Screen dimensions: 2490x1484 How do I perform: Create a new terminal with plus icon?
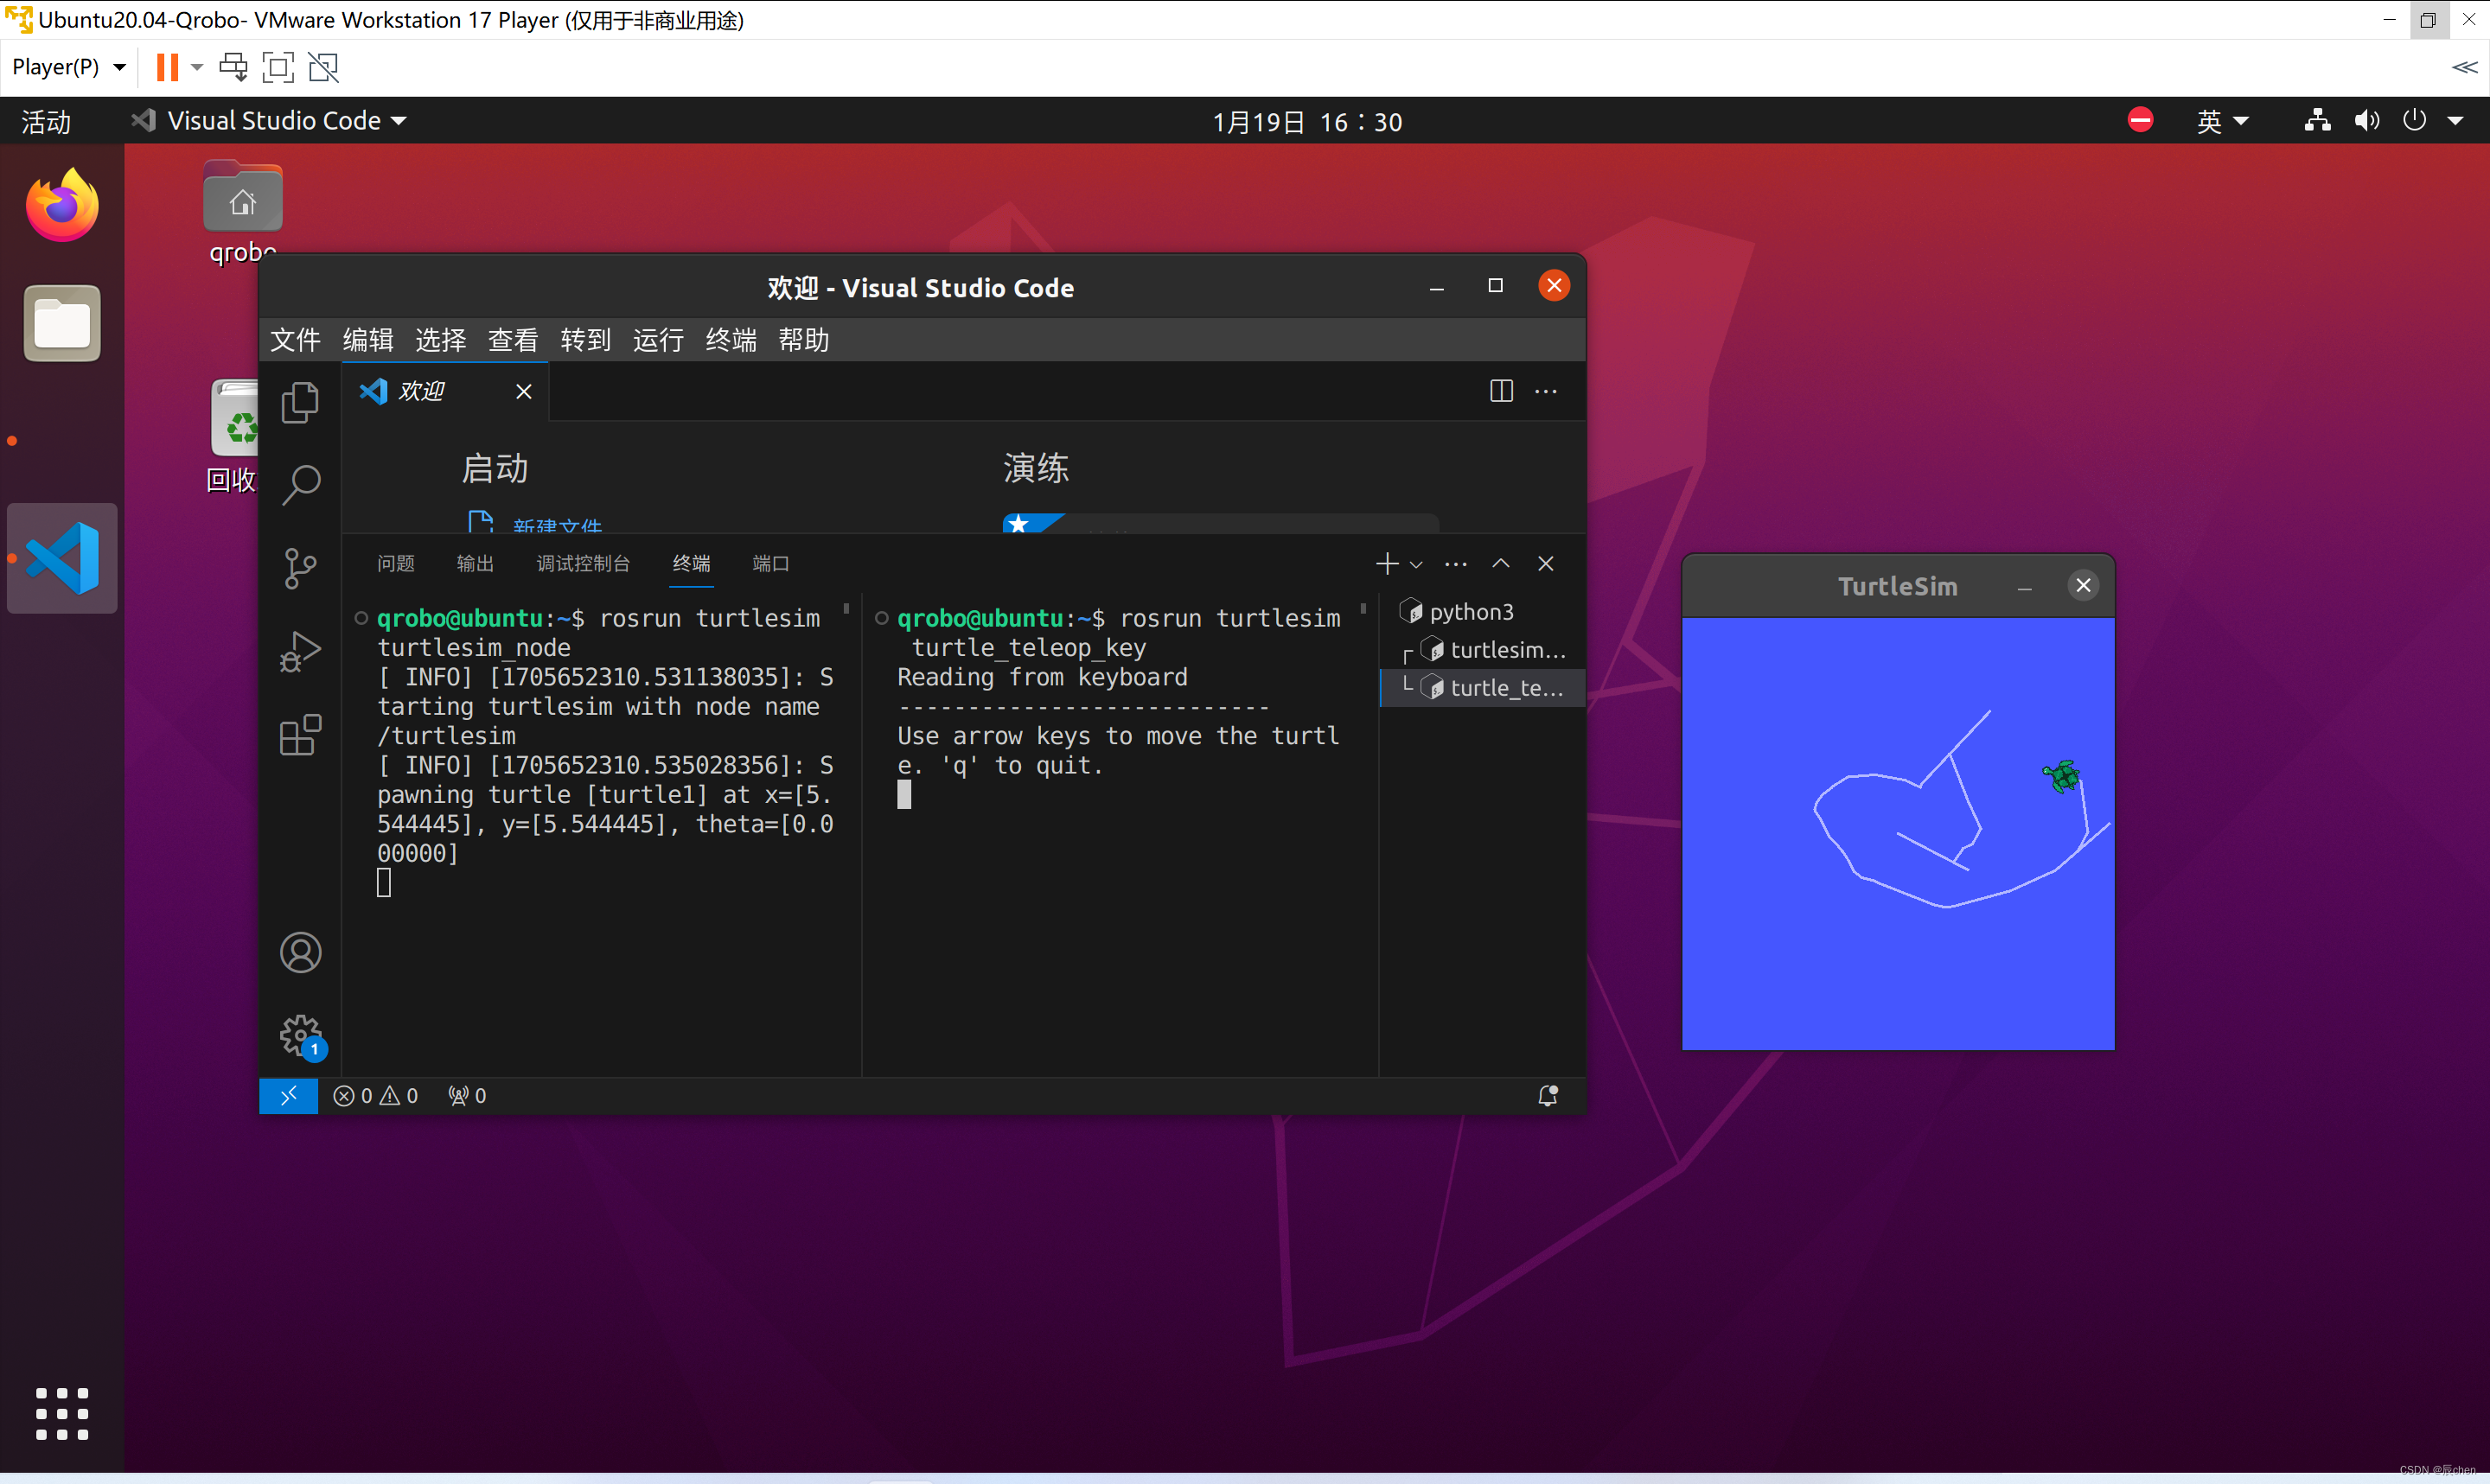point(1387,564)
